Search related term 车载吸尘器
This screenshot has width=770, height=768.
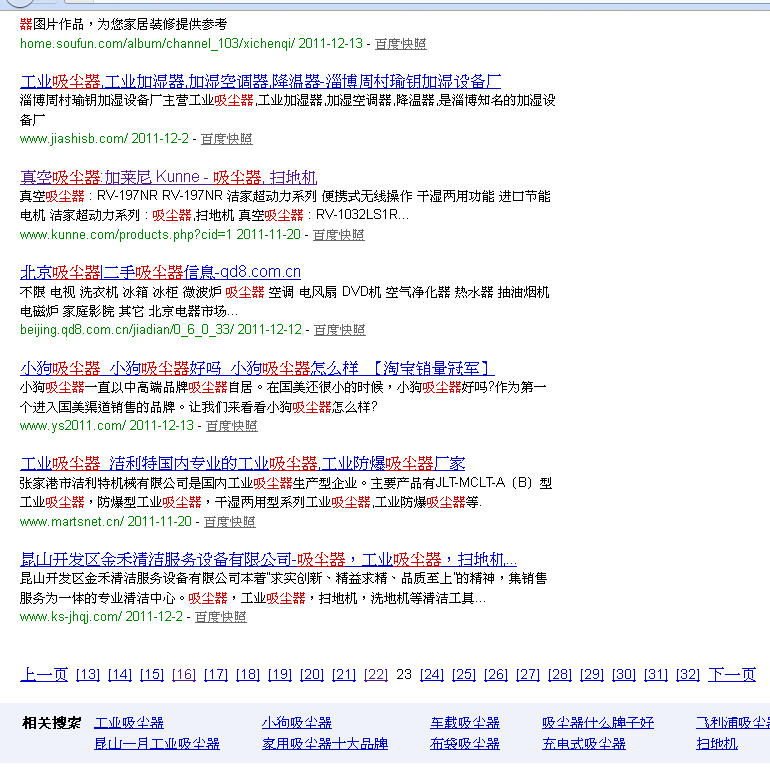pyautogui.click(x=465, y=723)
